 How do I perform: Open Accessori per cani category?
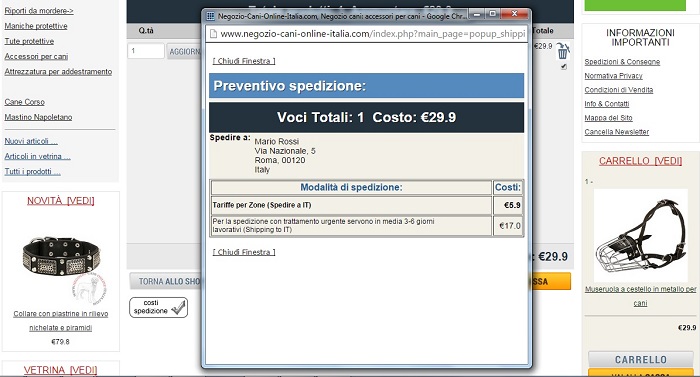(x=36, y=56)
